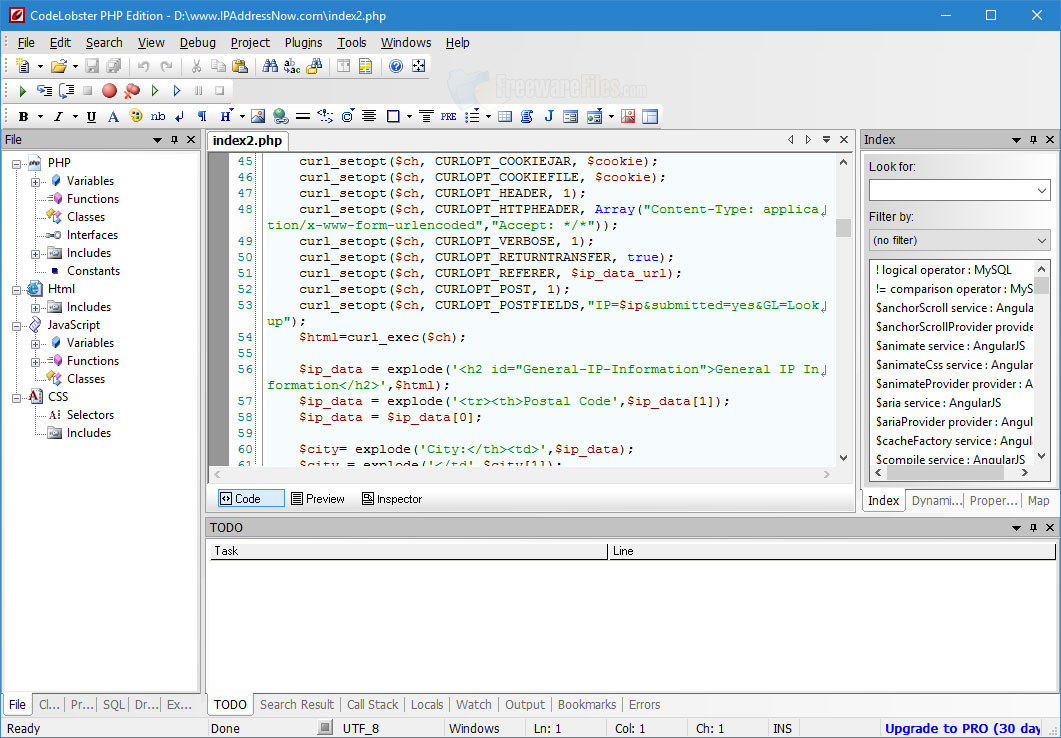Click the Find in Files icon
The height and width of the screenshot is (738, 1061).
click(x=314, y=66)
